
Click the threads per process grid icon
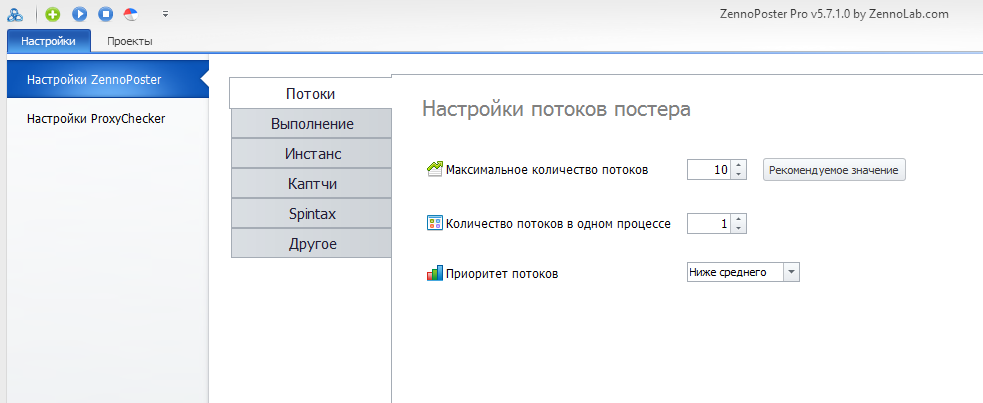(x=434, y=223)
